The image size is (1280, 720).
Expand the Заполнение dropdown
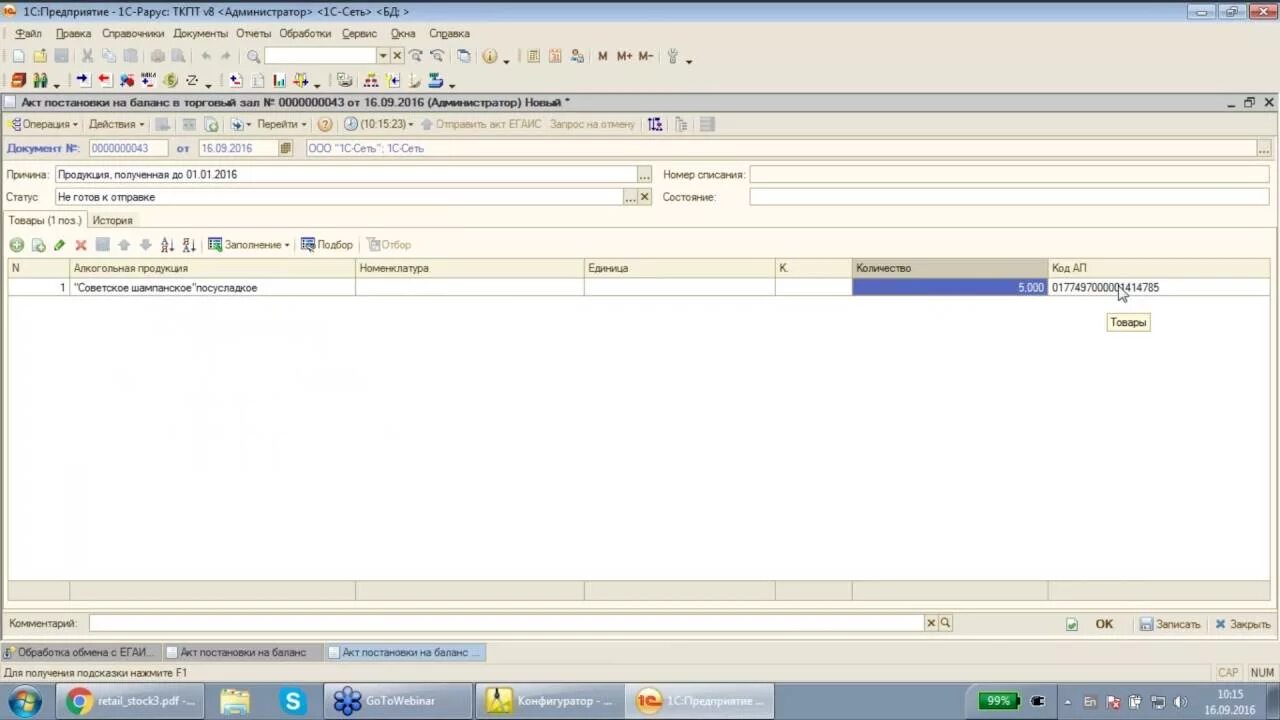point(249,245)
